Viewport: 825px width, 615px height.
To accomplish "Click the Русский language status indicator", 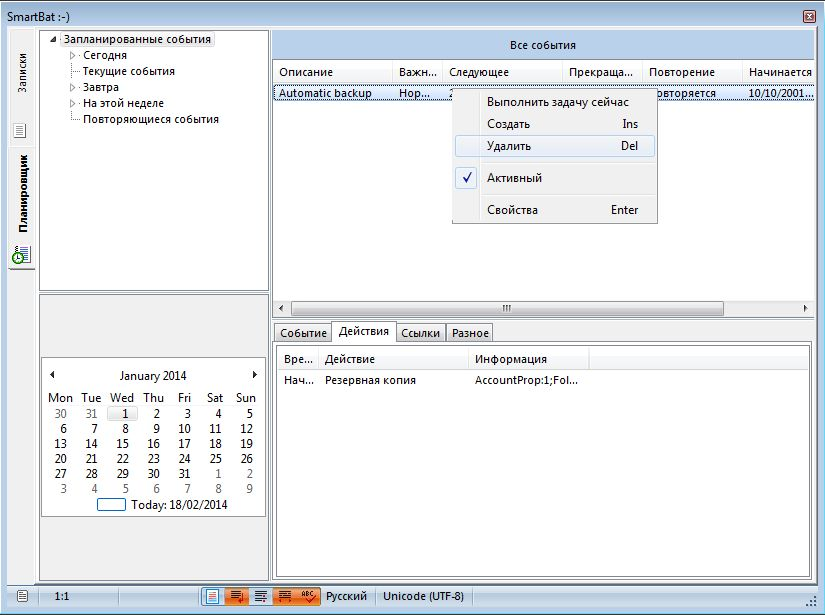I will [x=346, y=596].
